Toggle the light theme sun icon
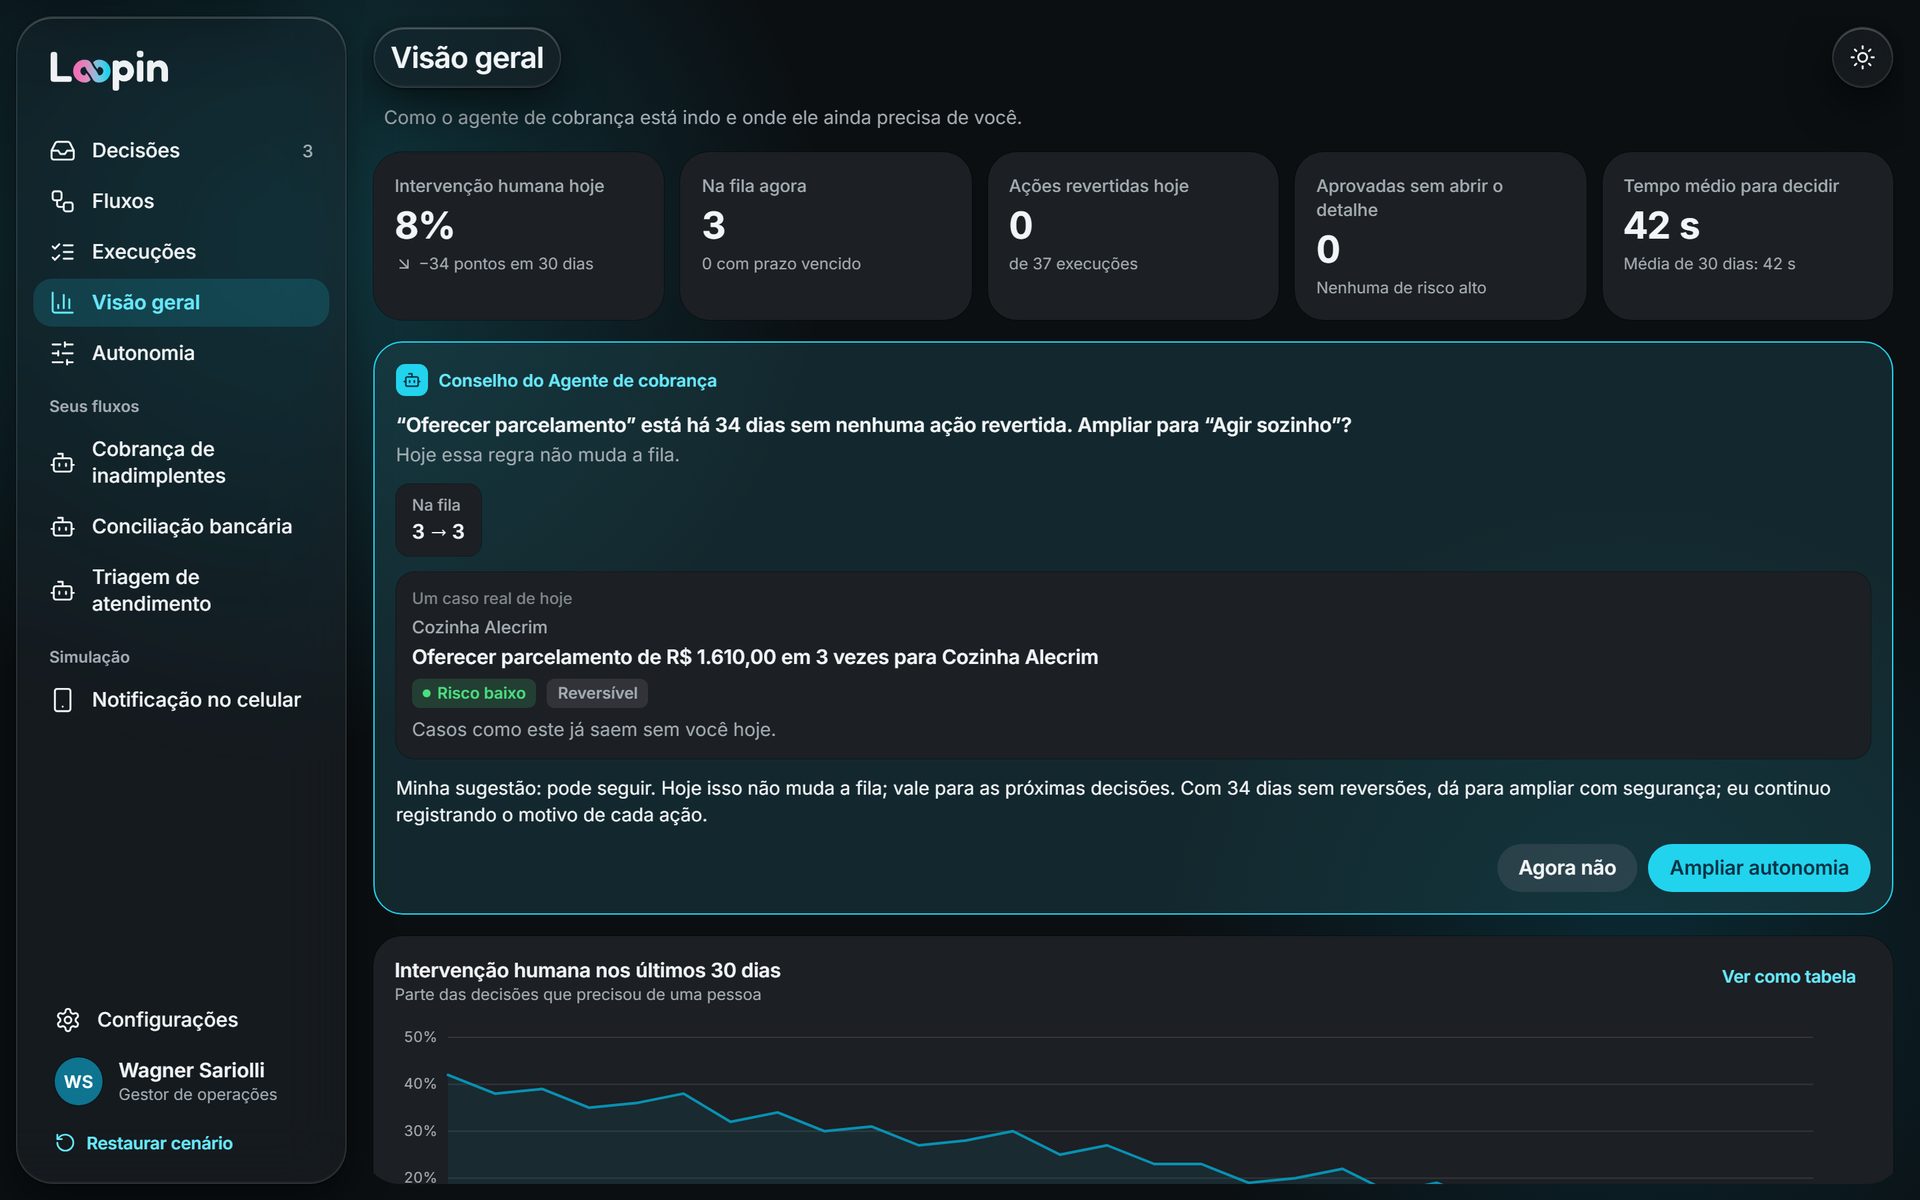 click(x=1861, y=58)
